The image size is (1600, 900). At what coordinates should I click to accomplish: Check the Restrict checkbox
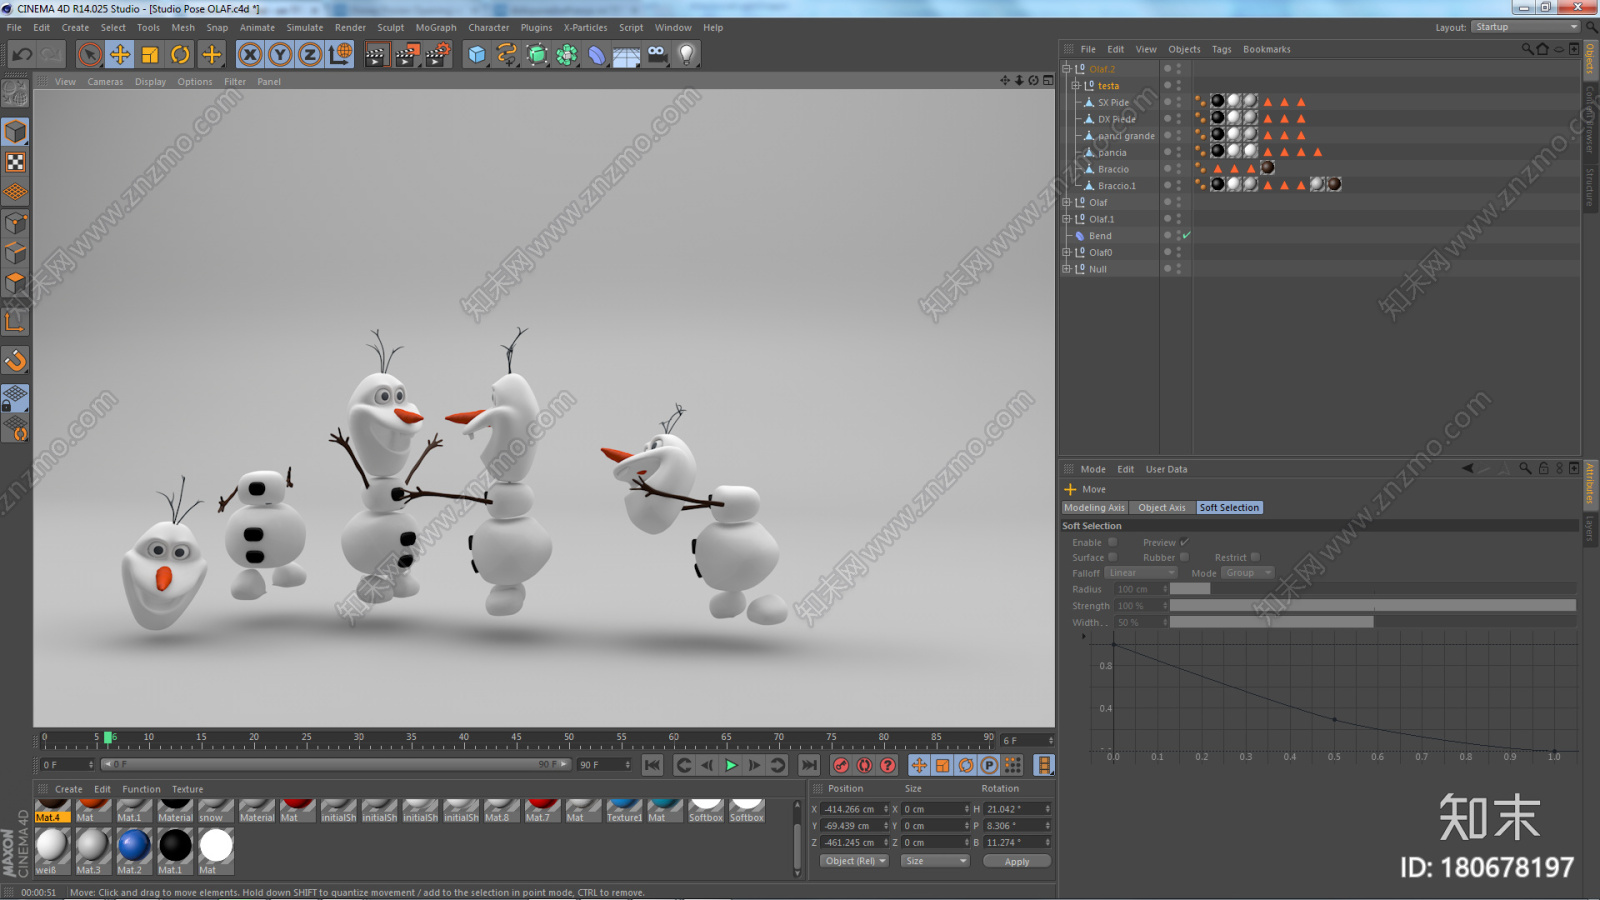(x=1255, y=557)
